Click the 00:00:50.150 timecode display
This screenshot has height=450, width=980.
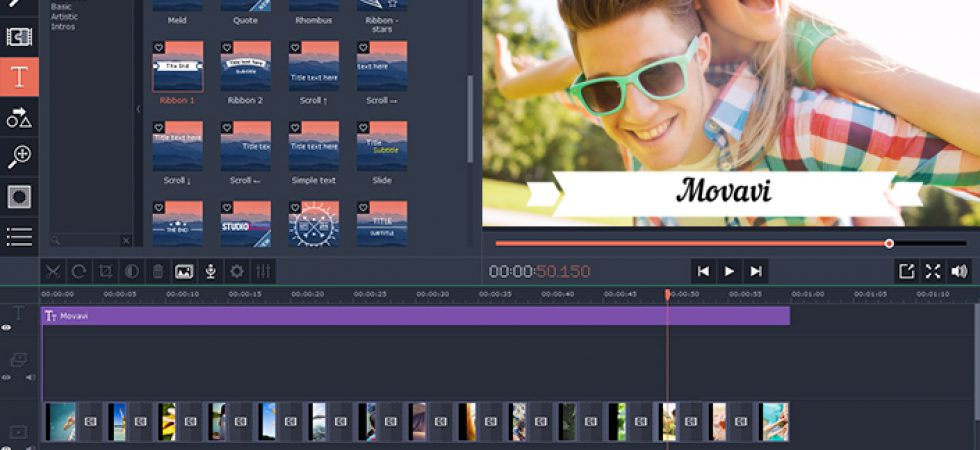point(539,271)
